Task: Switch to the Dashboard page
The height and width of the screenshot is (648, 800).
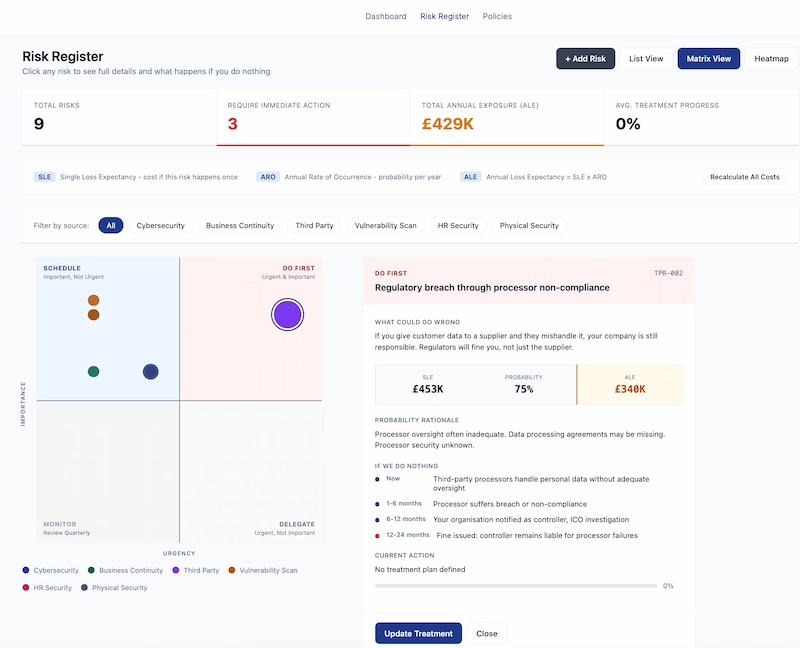Action: click(388, 16)
